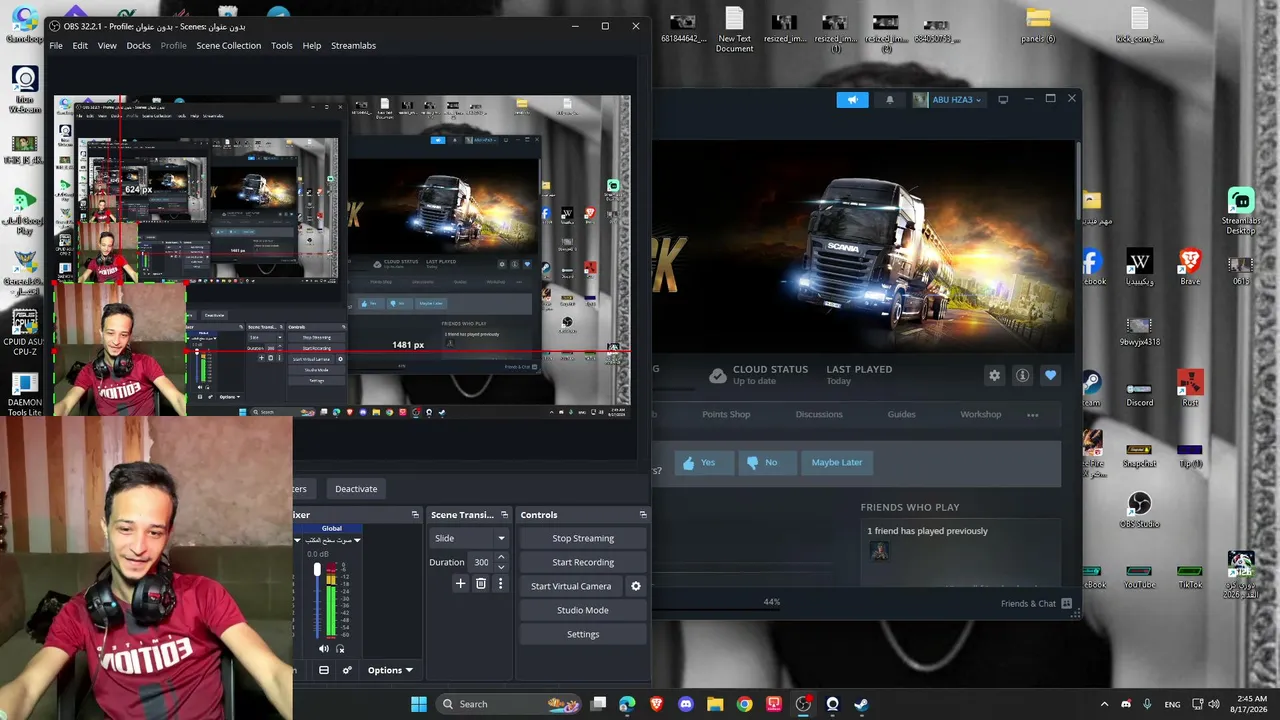Click the transition Duration field
This screenshot has height=720, width=1280.
[481, 562]
